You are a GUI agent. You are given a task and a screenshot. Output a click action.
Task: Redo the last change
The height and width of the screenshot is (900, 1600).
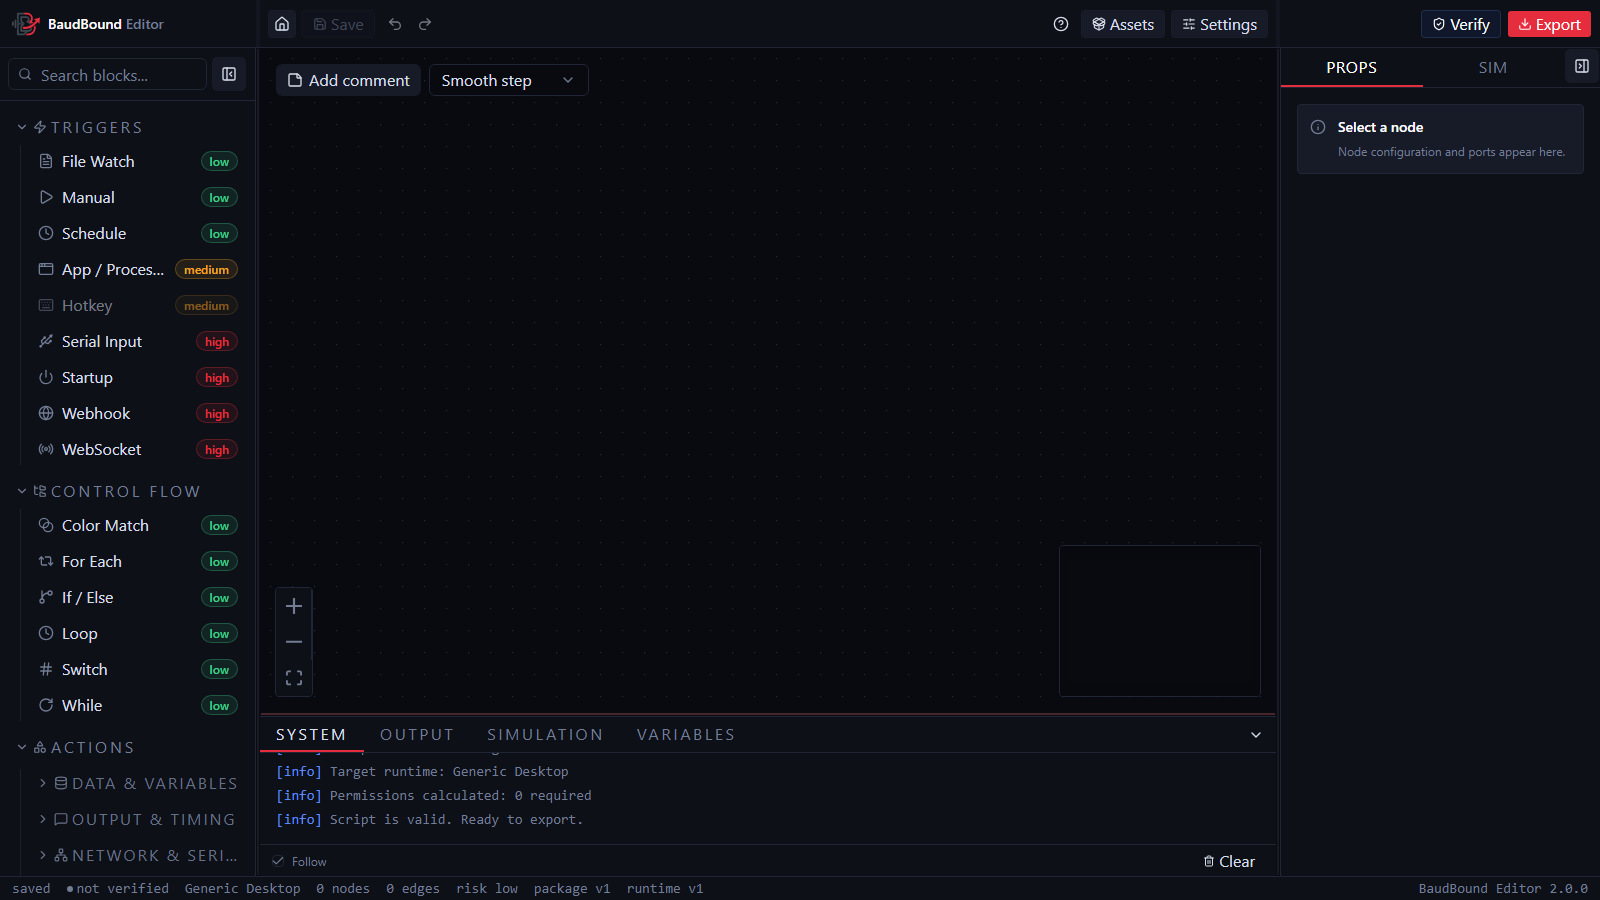click(x=425, y=24)
